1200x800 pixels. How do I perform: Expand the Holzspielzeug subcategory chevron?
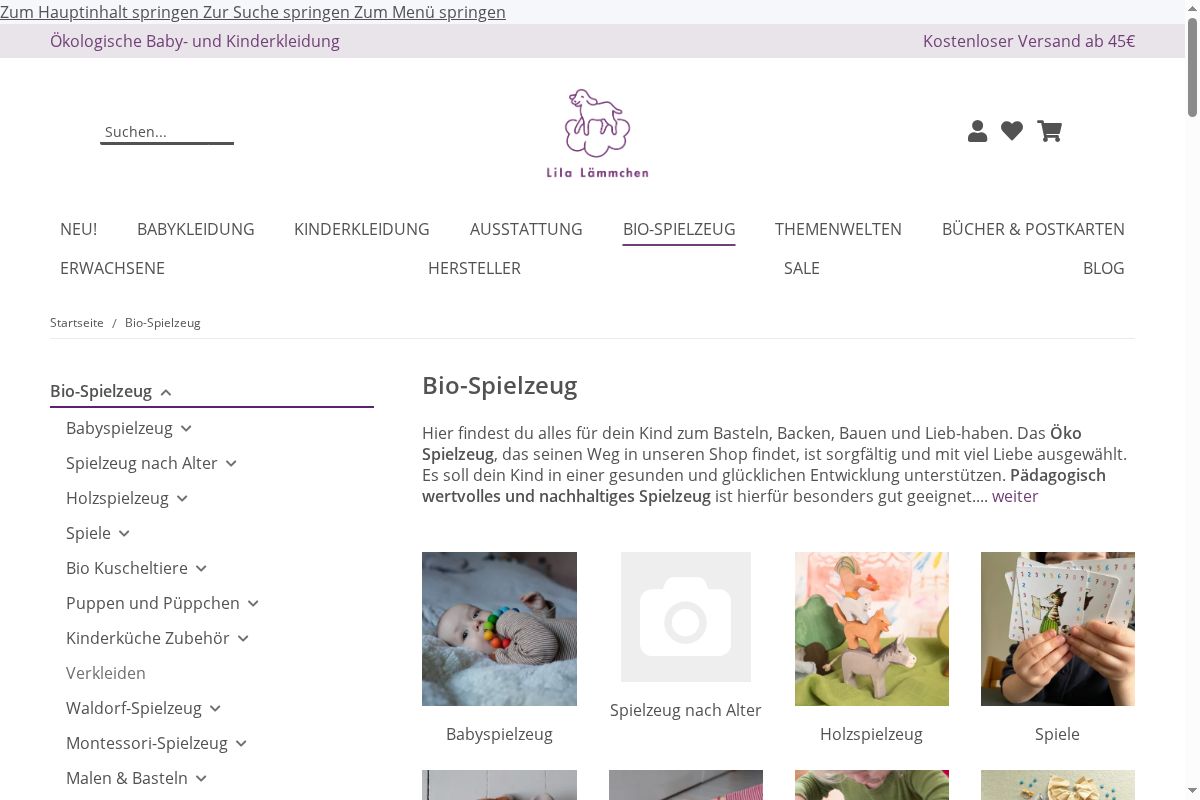click(x=182, y=499)
